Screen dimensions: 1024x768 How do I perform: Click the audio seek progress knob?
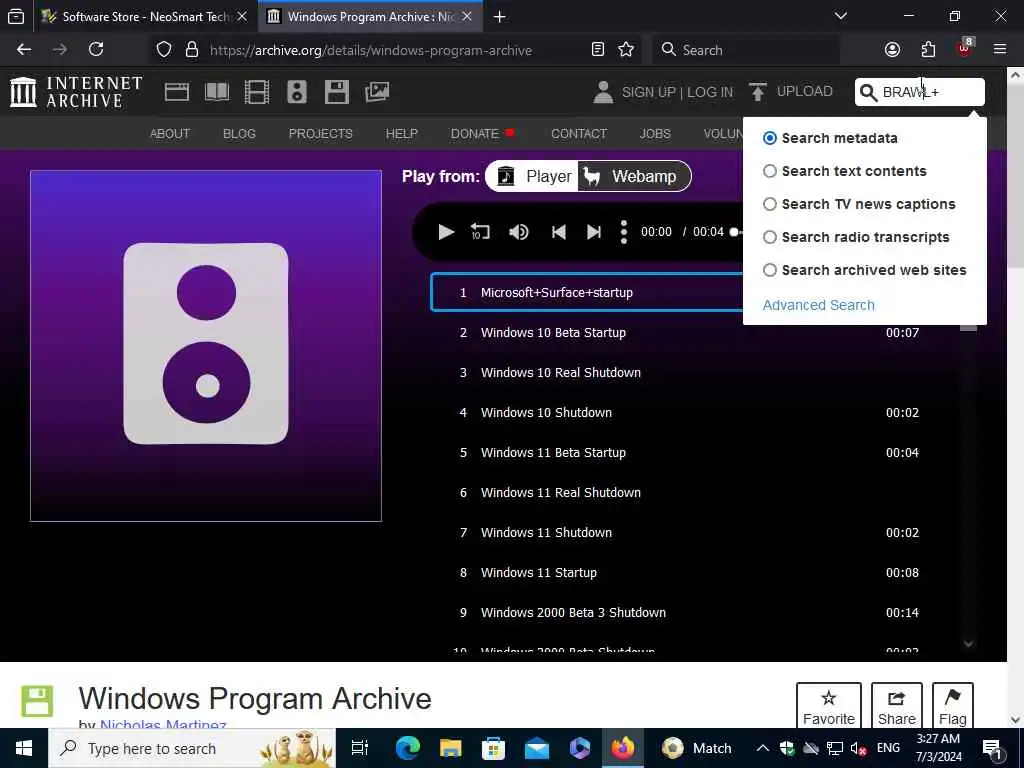(734, 232)
